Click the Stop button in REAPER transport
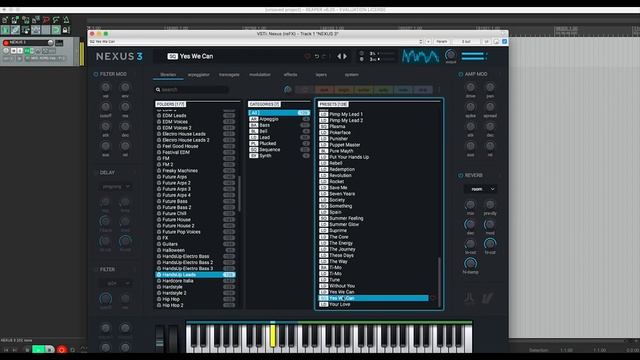This screenshot has height=360, width=640. (x=27, y=350)
